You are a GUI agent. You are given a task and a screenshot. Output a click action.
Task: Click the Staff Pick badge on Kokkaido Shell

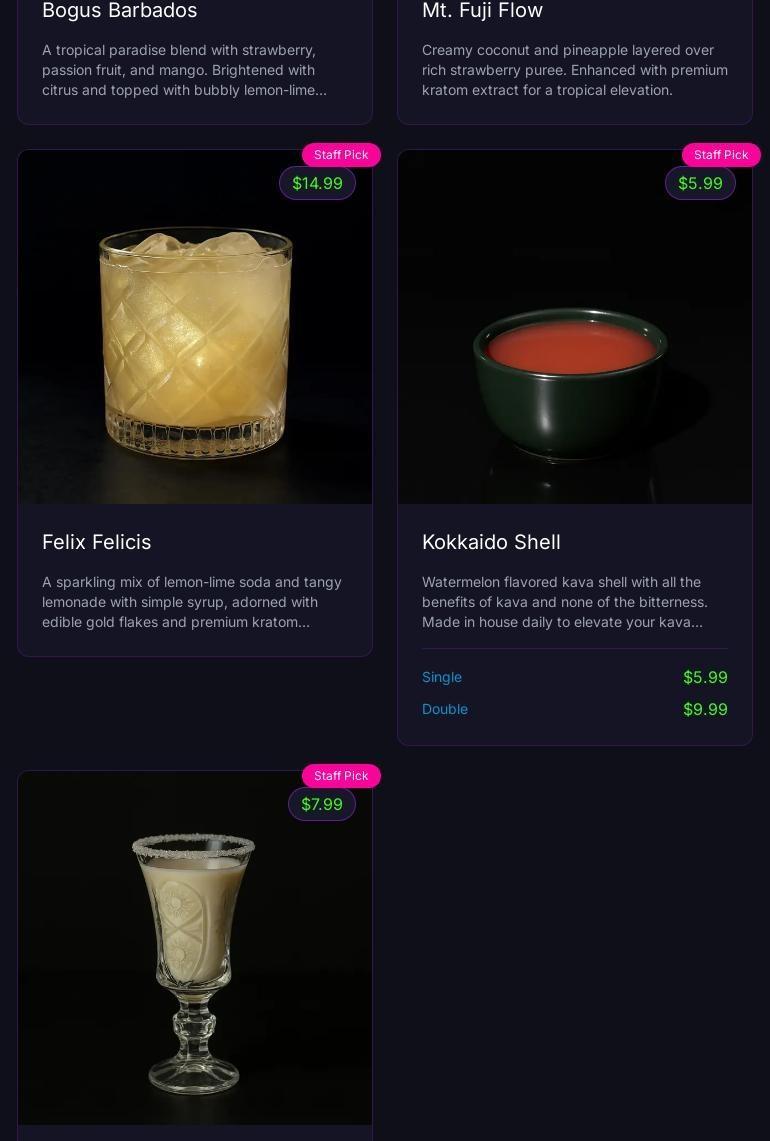coord(721,155)
